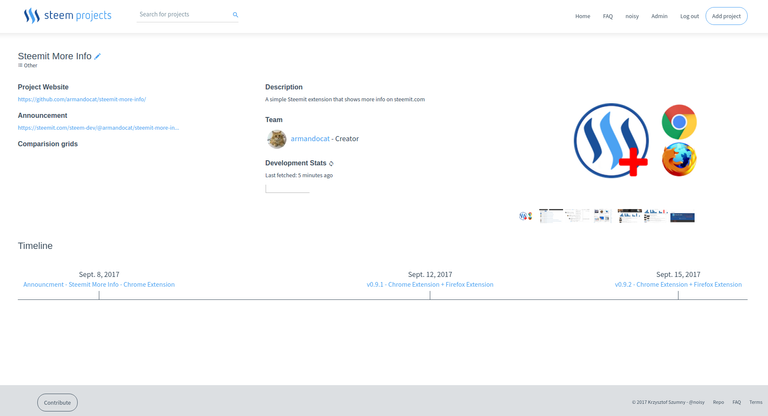This screenshot has height=416, width=768.
Task: Click the Announcement heading
Action: [x=42, y=115]
